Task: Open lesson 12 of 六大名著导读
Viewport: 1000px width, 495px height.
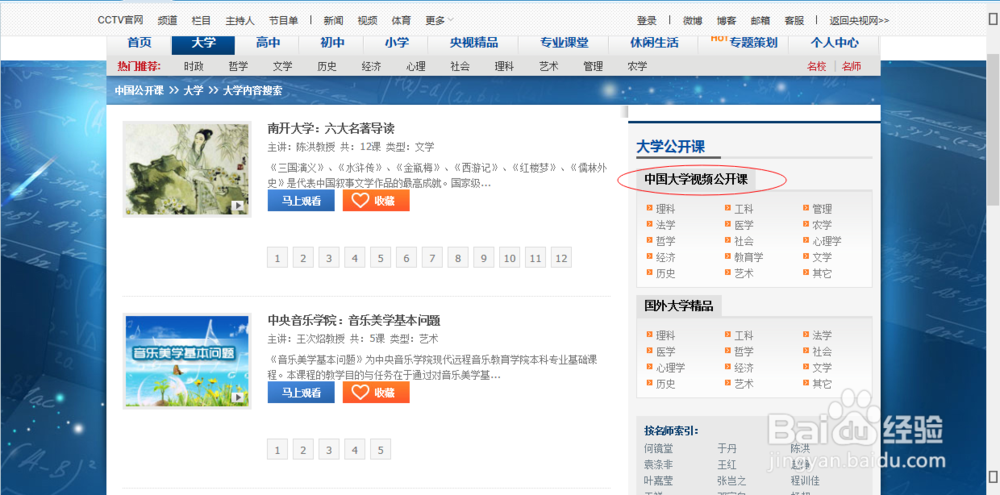Action: click(561, 258)
